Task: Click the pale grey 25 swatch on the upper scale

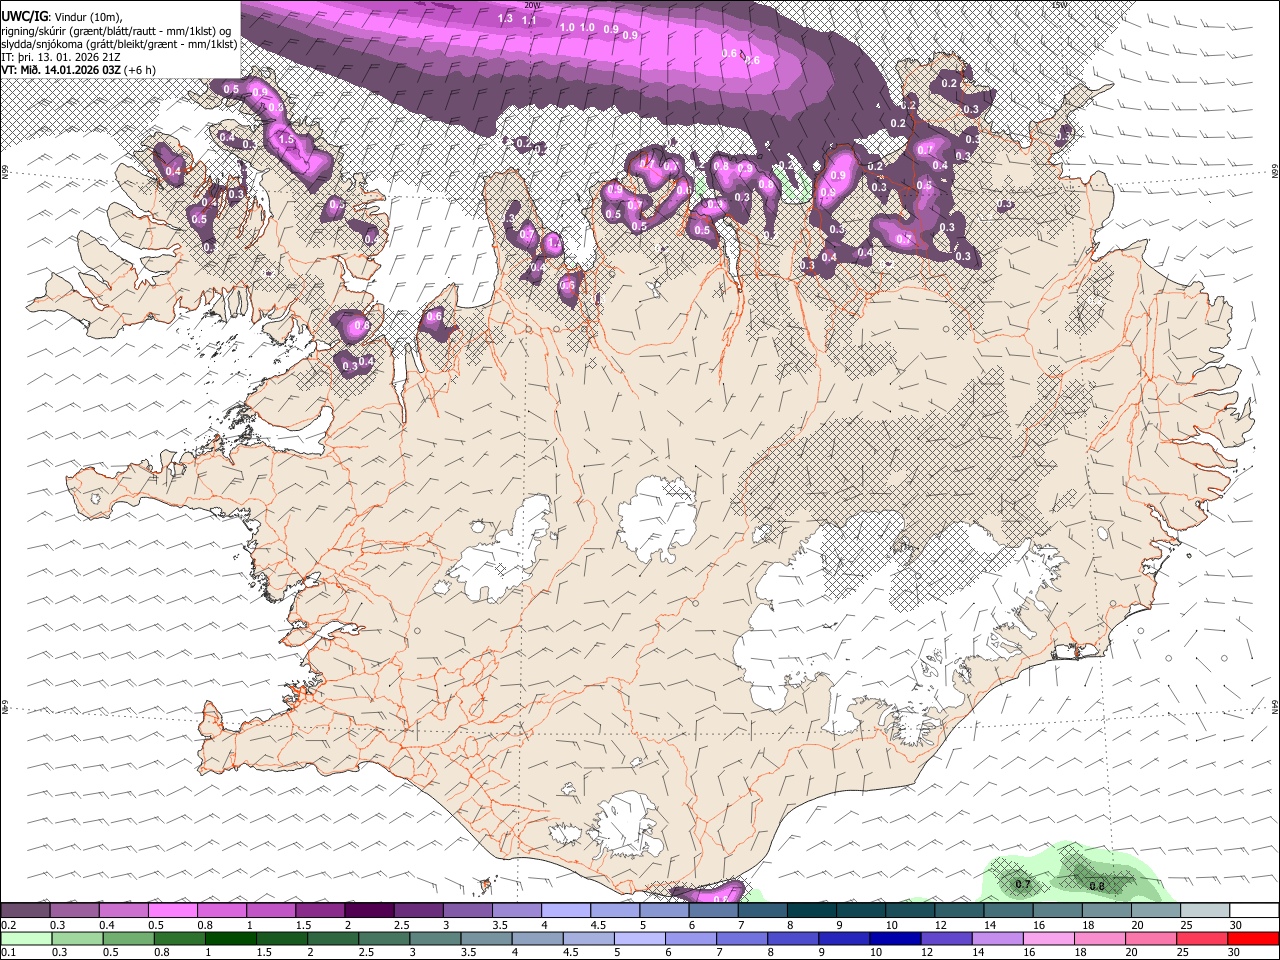Action: pyautogui.click(x=1205, y=911)
